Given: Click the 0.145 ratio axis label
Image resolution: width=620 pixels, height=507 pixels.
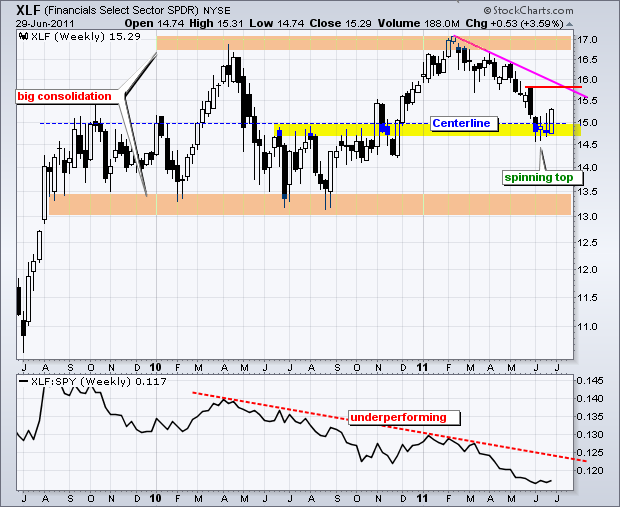Looking at the screenshot, I should pos(590,381).
